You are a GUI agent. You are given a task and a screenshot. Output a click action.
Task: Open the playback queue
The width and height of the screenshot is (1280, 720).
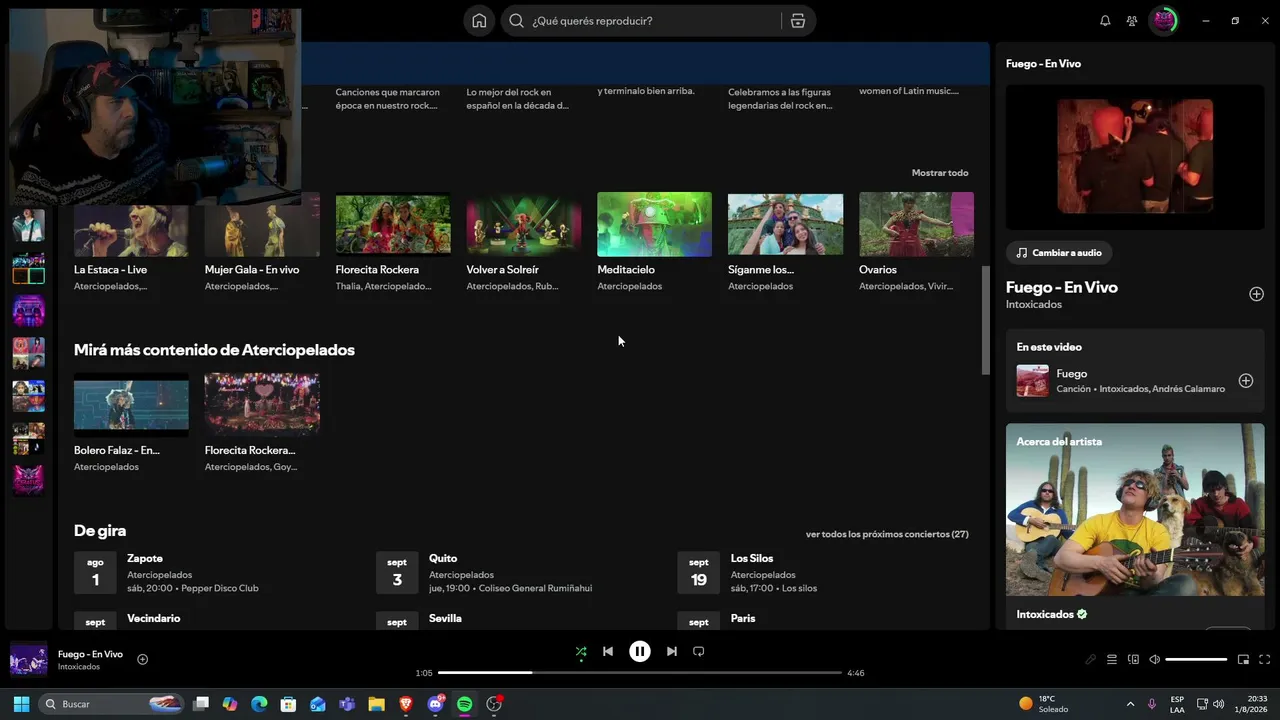[1112, 660]
